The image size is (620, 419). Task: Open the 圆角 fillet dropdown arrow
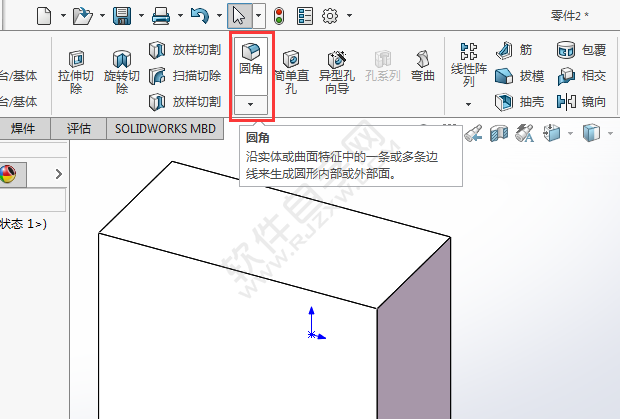coord(251,105)
